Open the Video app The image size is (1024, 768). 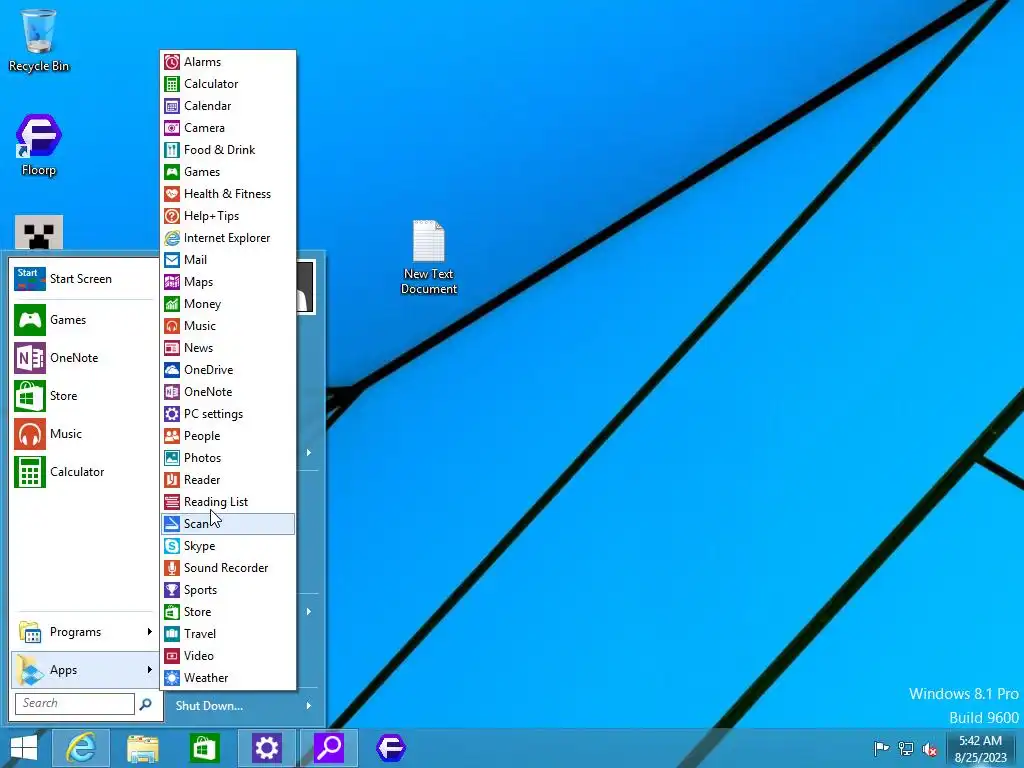(228, 656)
